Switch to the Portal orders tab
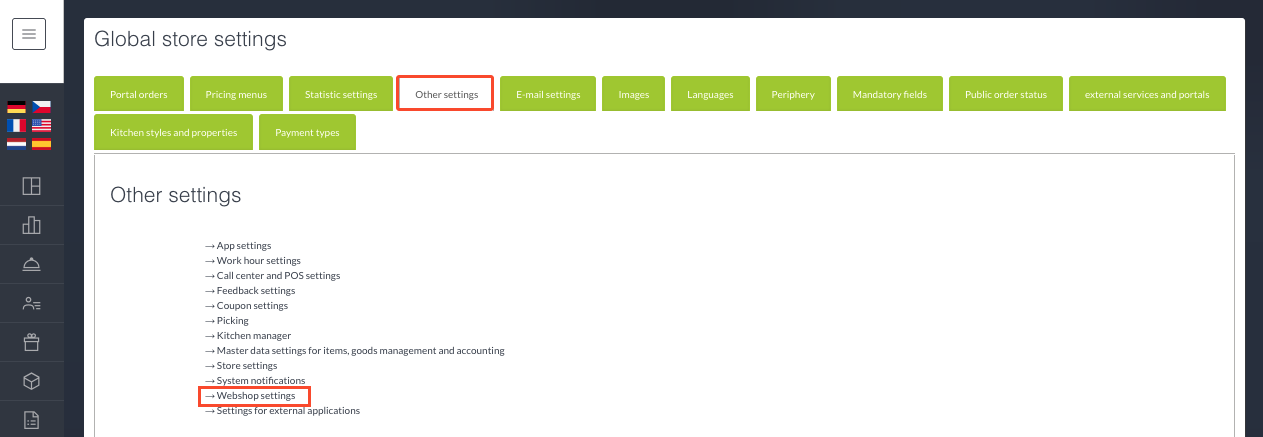 point(139,94)
